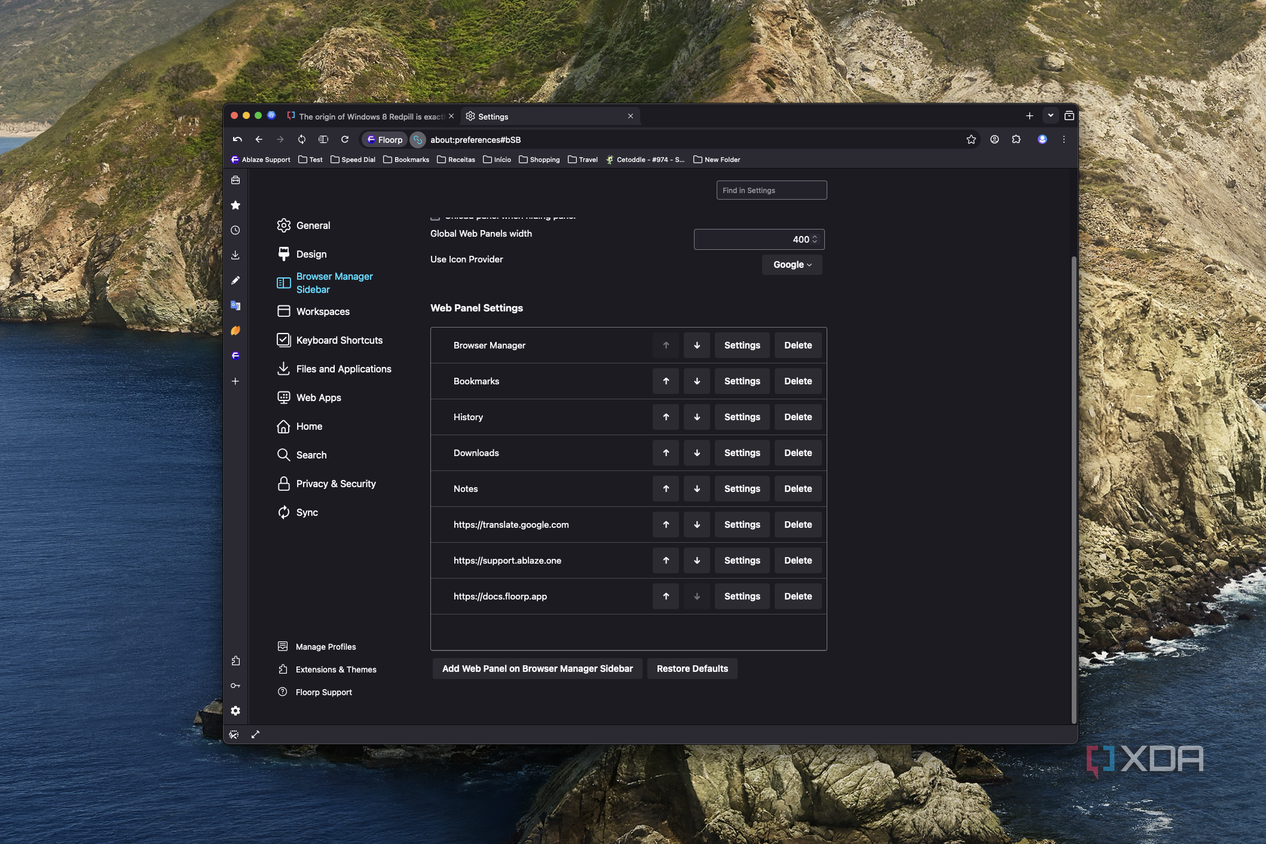Open passwords key icon in sidebar

[235, 685]
